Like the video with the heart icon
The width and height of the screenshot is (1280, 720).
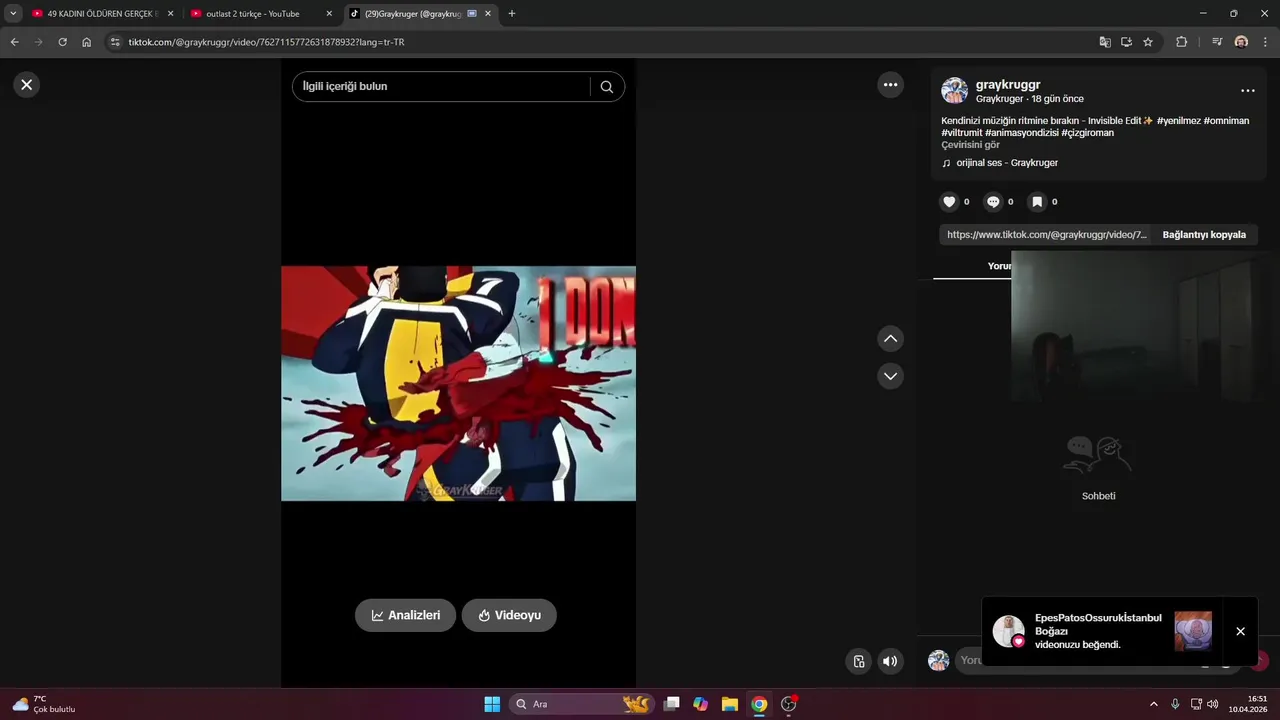click(949, 202)
